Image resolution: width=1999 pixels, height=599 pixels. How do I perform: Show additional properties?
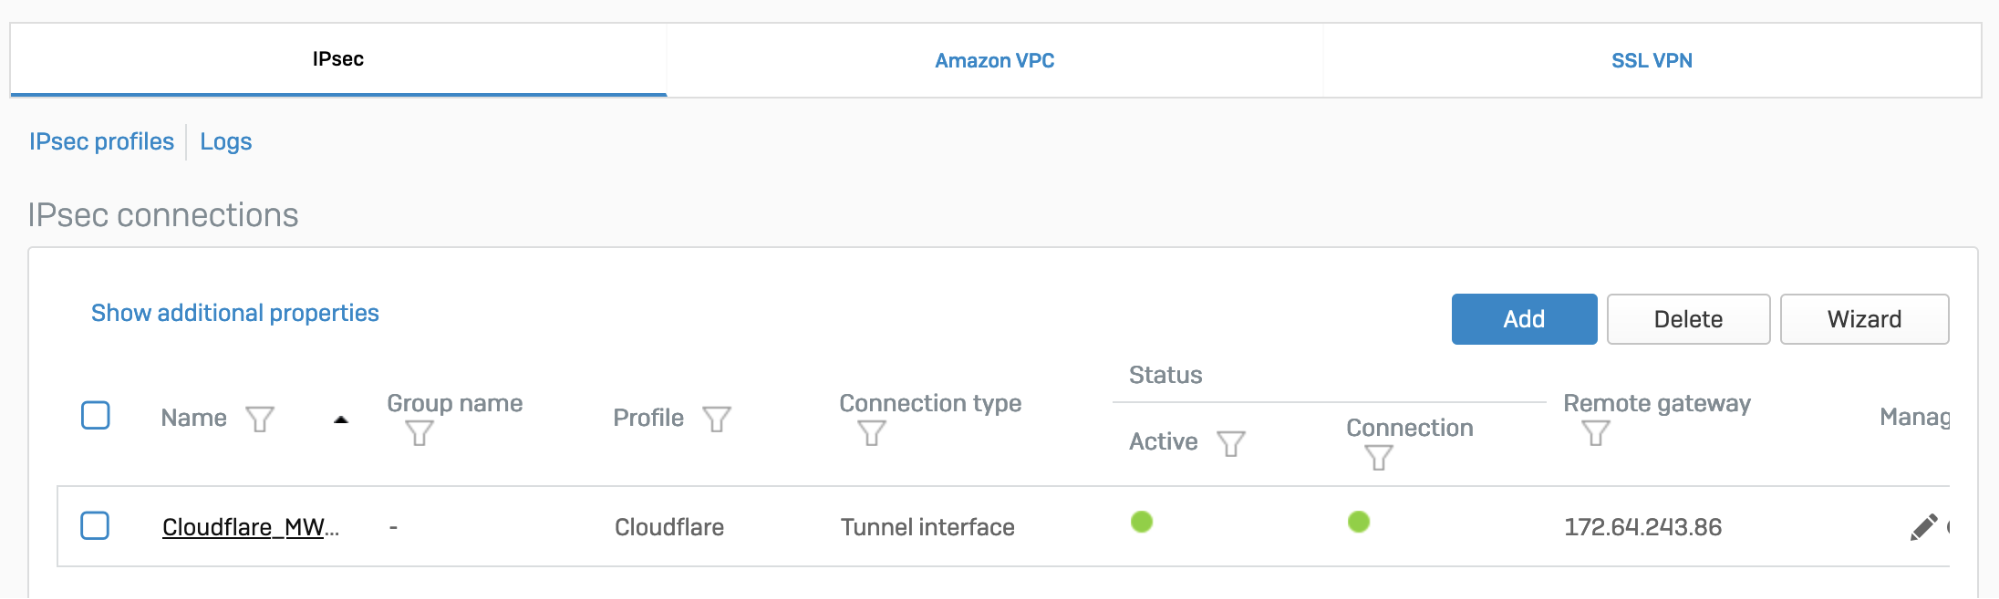pyautogui.click(x=234, y=312)
